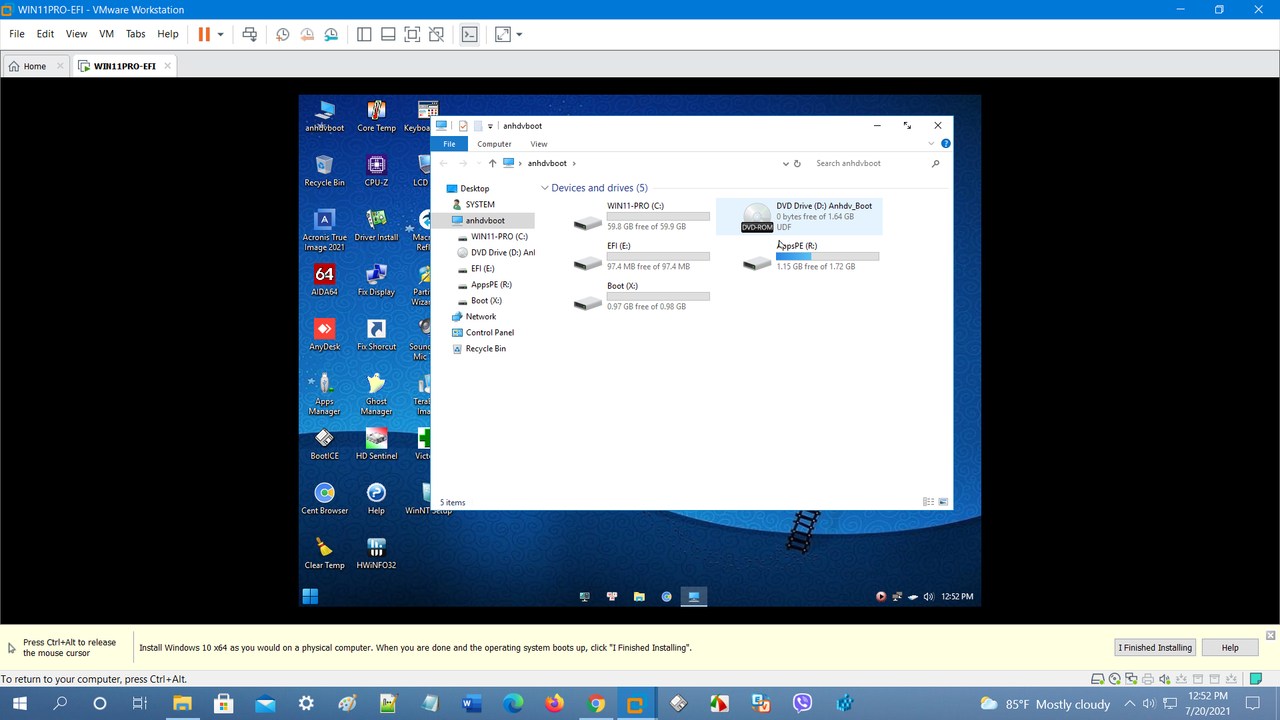Select EFI (E:) in navigation tree
Screen dimensions: 1280x720
coord(483,268)
